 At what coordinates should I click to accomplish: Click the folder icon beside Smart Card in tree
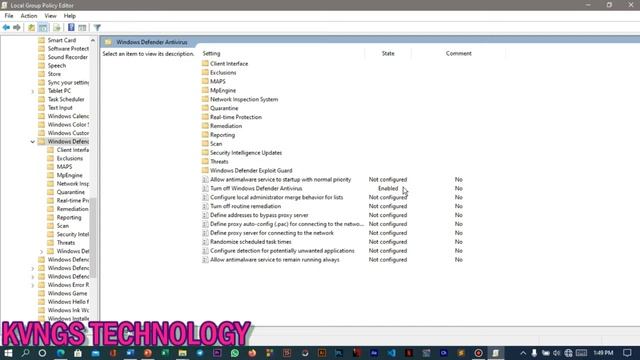pyautogui.click(x=42, y=40)
